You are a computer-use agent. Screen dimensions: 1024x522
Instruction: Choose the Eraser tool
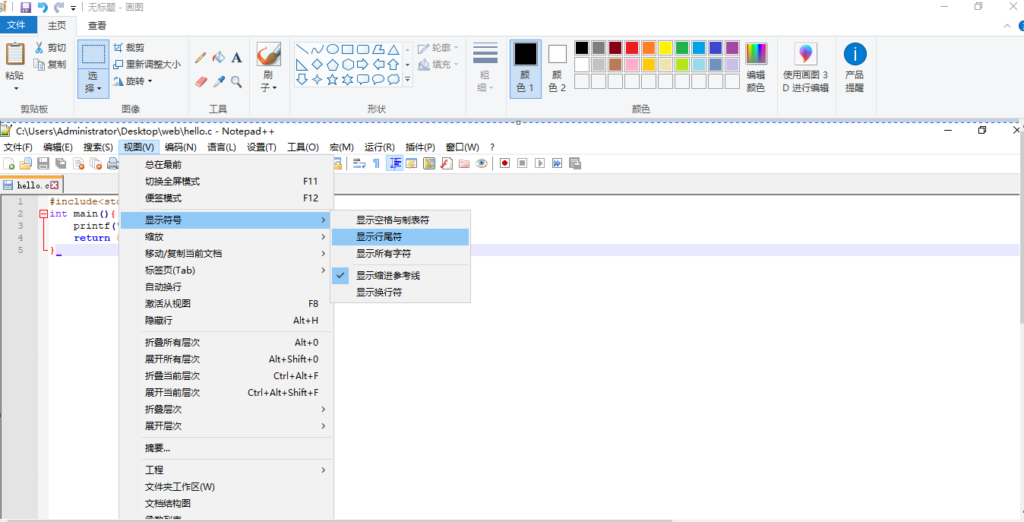(200, 81)
